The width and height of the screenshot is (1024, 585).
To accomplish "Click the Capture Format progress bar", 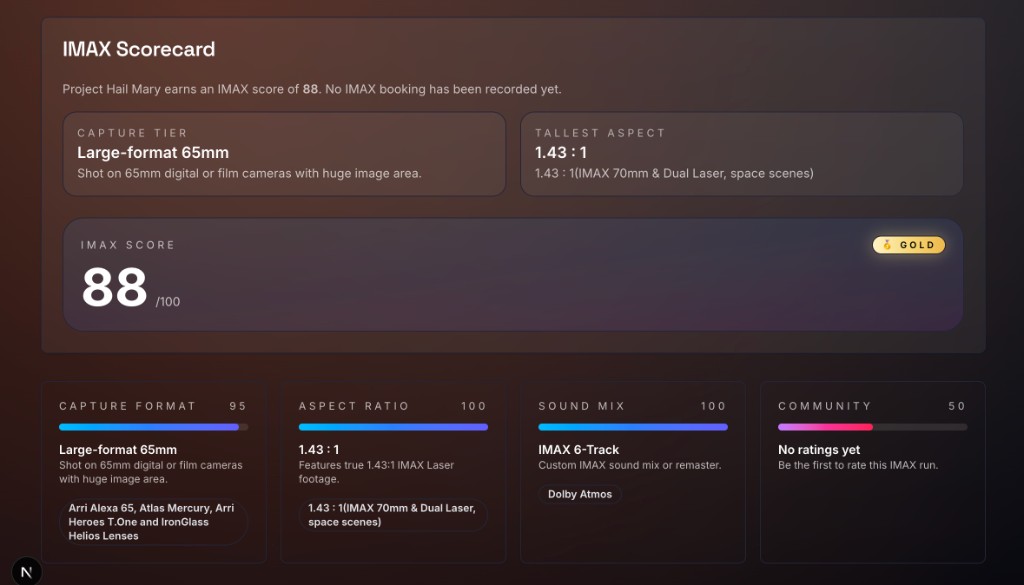I will (153, 427).
